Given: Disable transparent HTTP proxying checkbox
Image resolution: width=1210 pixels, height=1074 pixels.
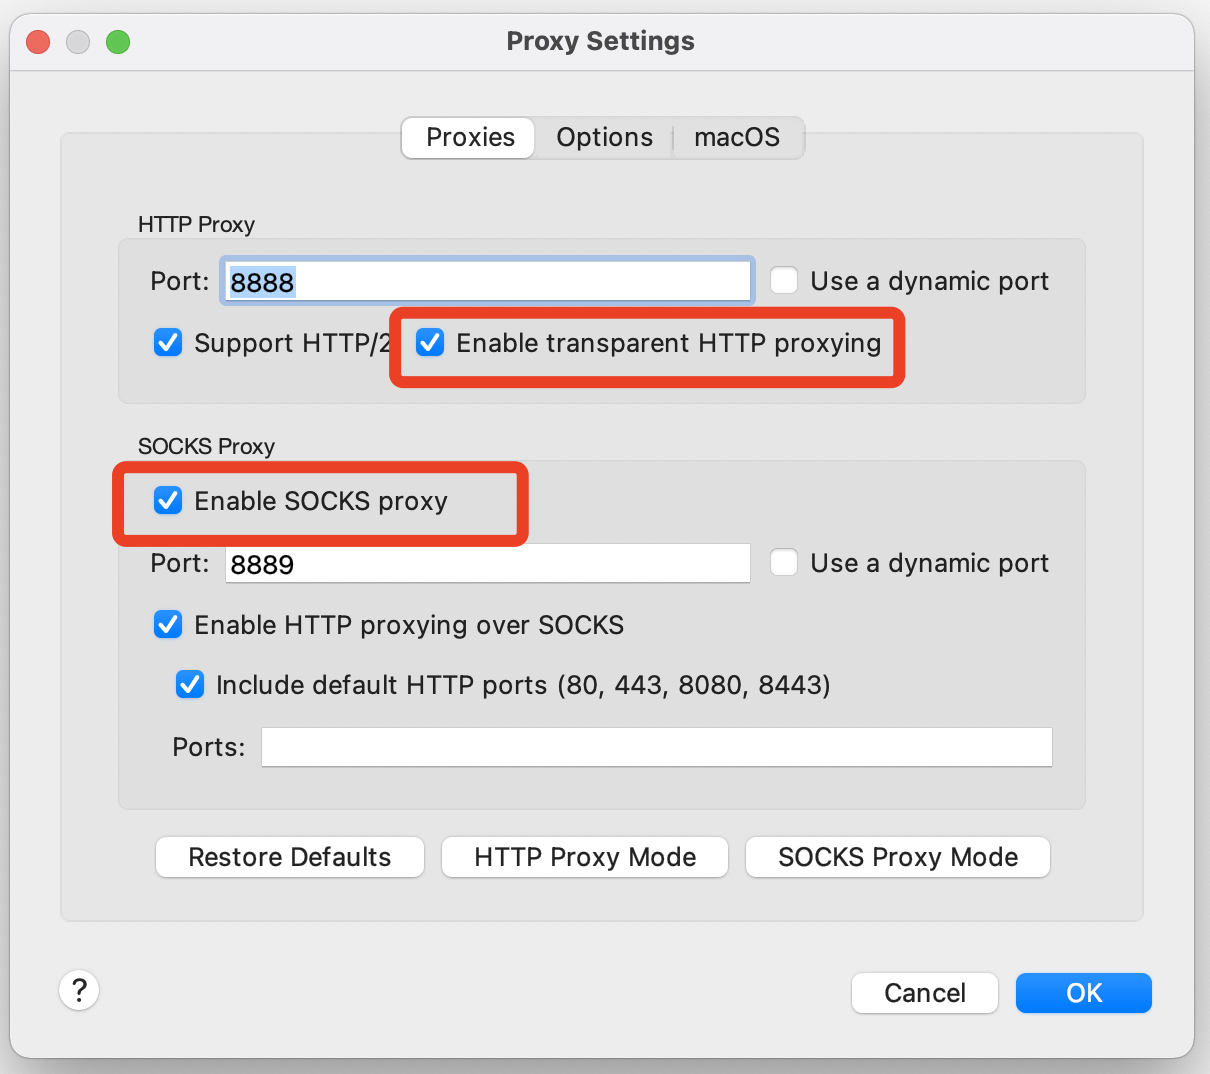Looking at the screenshot, I should click(x=430, y=343).
